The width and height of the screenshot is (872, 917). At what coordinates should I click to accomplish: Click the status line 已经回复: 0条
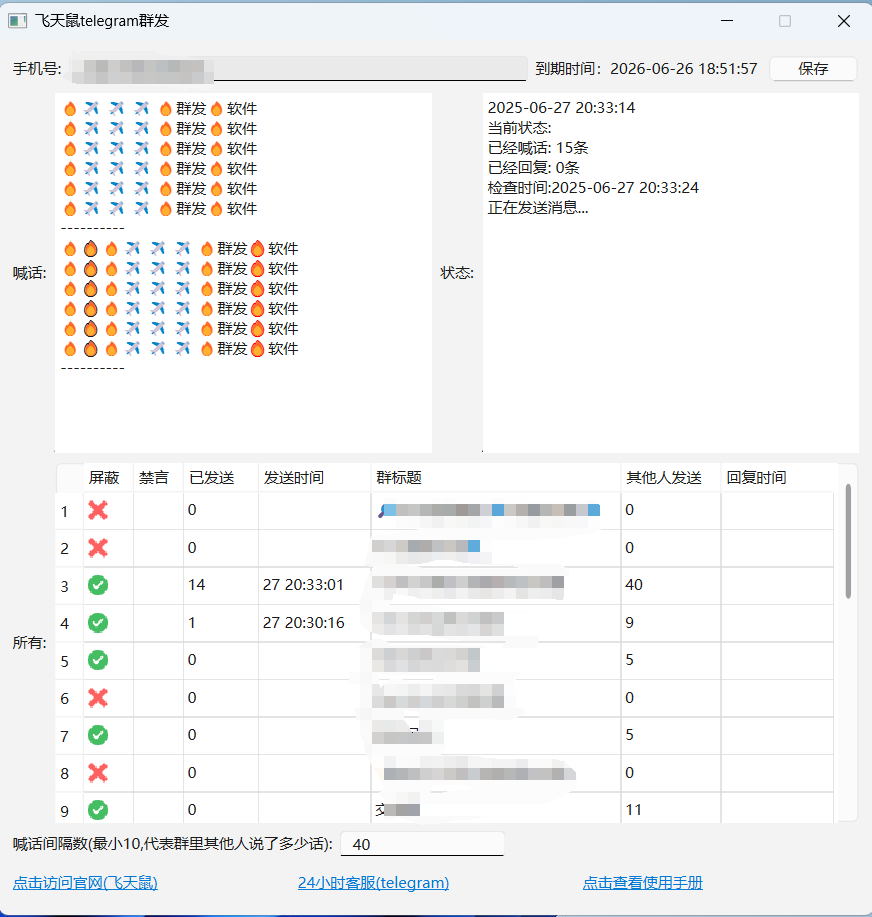click(x=533, y=168)
